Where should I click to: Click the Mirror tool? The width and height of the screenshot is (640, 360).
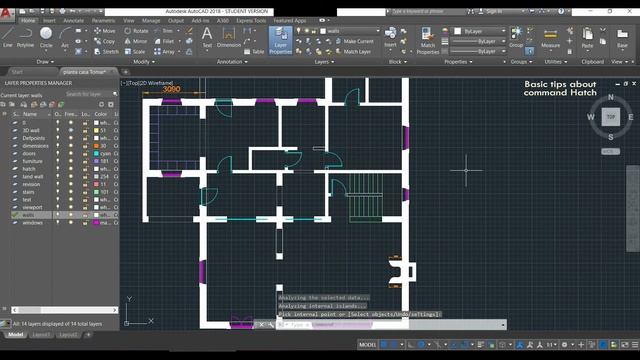point(136,41)
